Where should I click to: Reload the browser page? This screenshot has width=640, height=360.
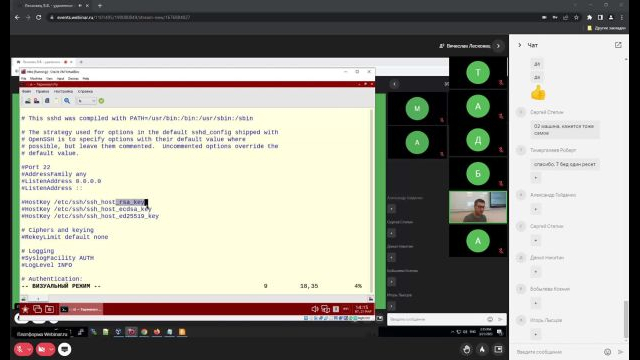(38, 18)
